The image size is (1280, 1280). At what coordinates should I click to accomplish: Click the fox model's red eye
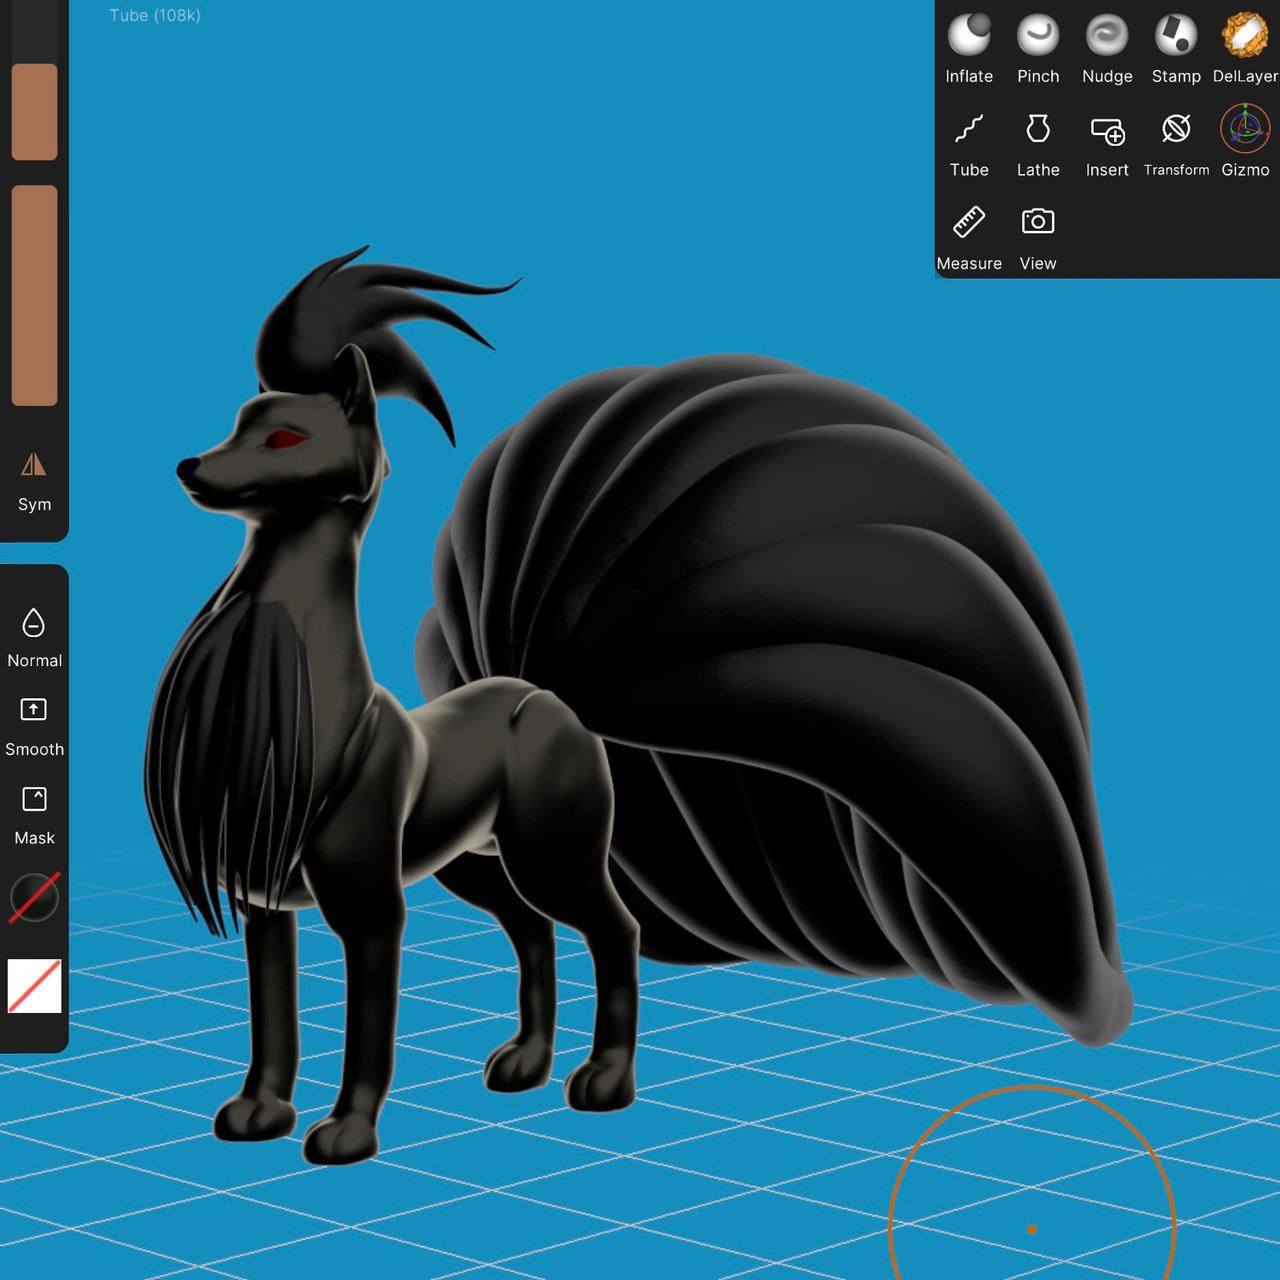click(285, 438)
